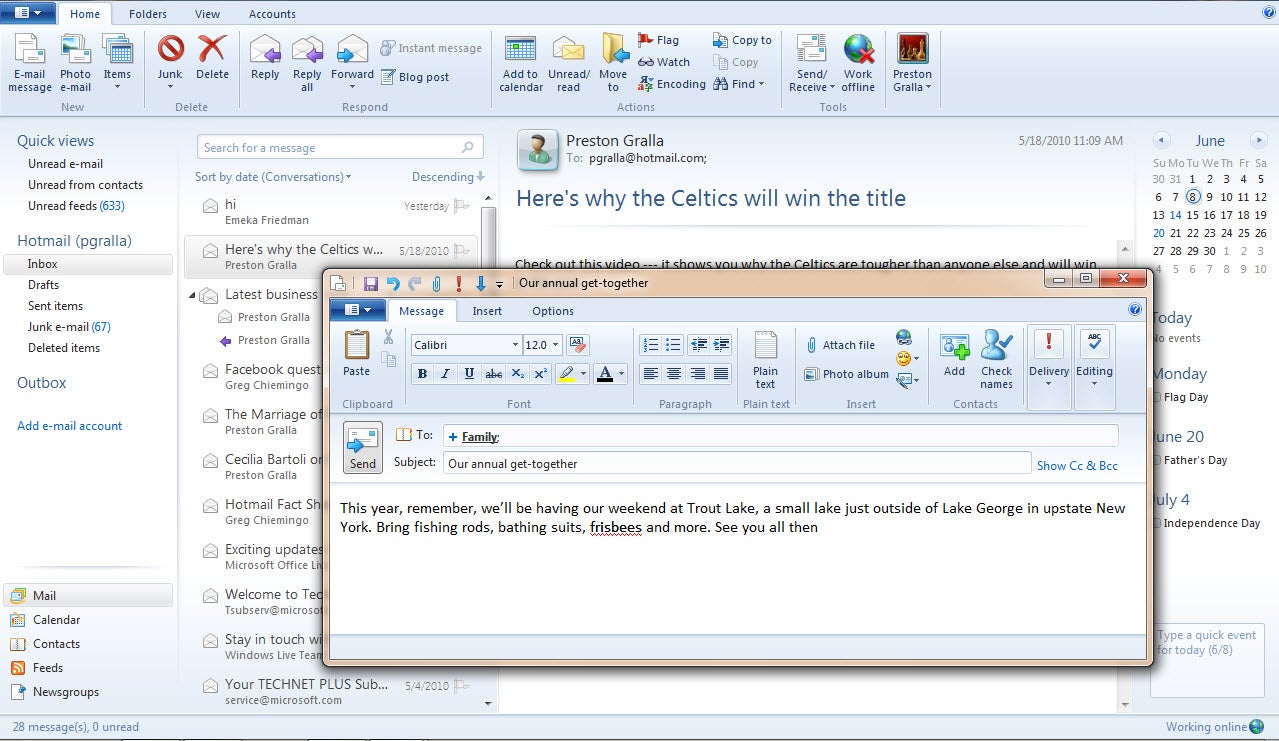
Task: Open Contacts in navigation pane
Action: point(56,644)
